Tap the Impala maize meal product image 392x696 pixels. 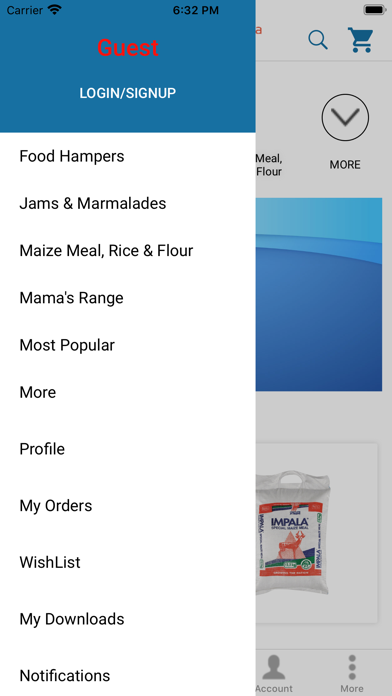294,533
